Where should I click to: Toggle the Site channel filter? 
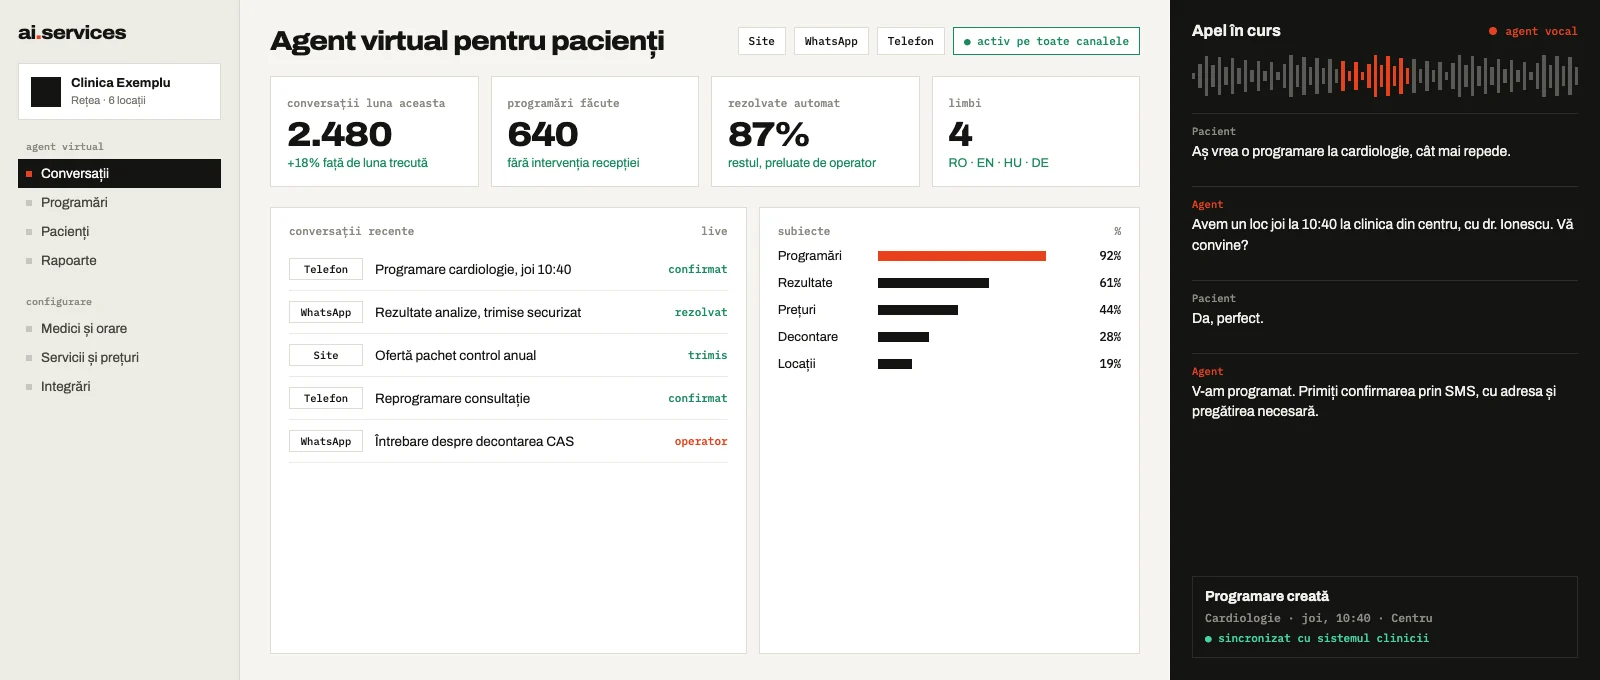tap(762, 41)
